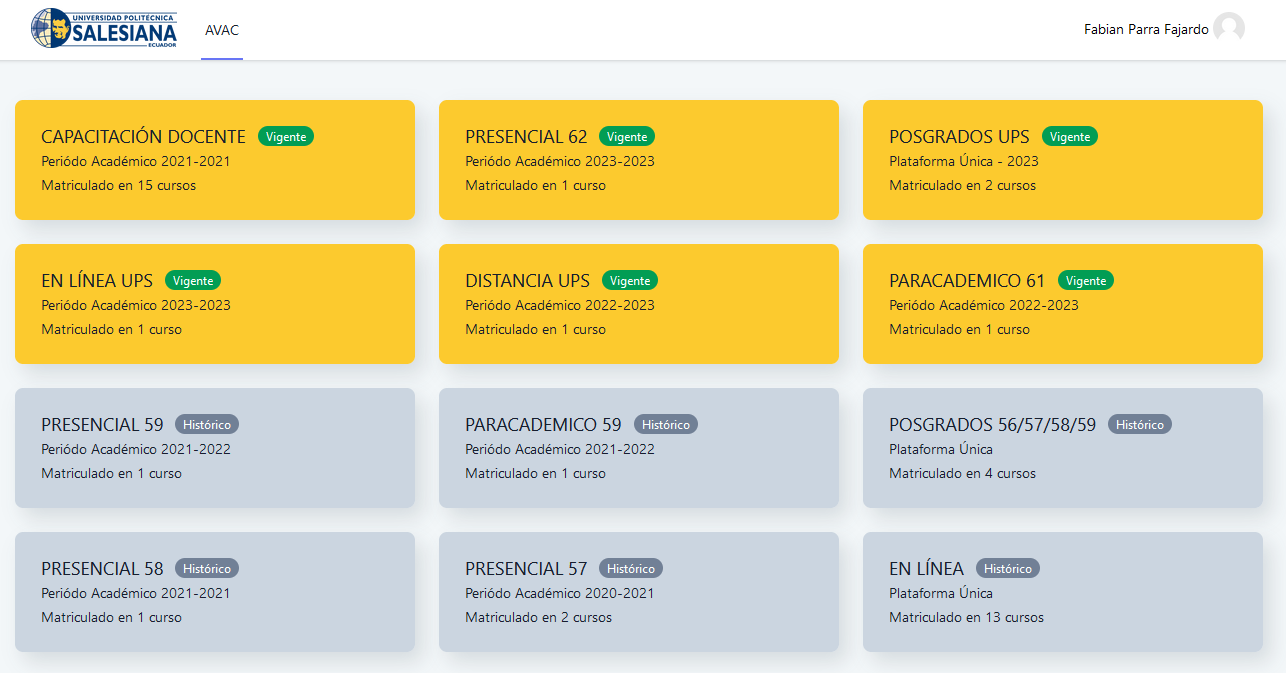
Task: Click 'Periódo Académico 2021-2022' under PARACADEMICO 59
Action: (x=560, y=449)
